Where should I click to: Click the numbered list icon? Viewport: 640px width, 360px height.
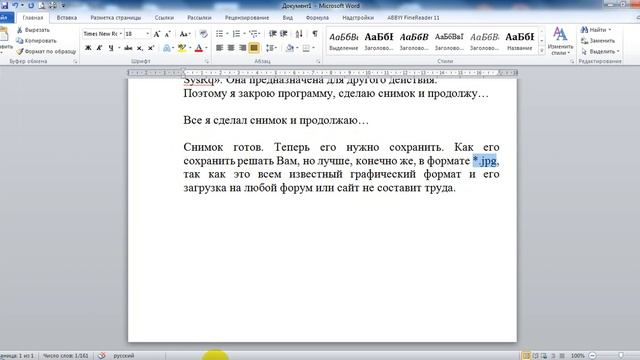click(x=236, y=34)
